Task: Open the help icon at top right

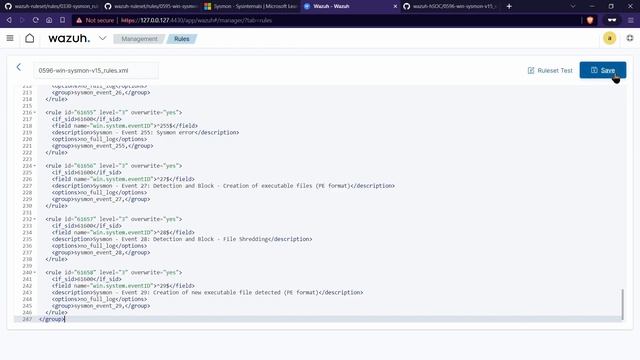Action: click(630, 38)
